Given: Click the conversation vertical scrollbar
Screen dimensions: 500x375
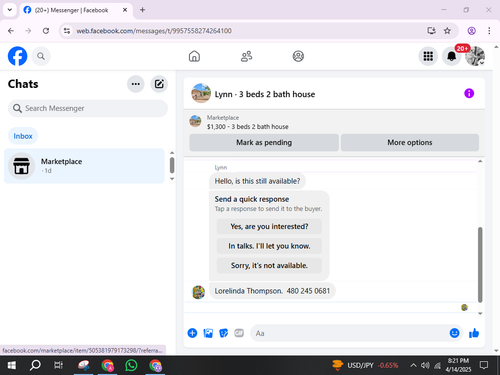Looking at the screenshot, I should pyautogui.click(x=480, y=265).
